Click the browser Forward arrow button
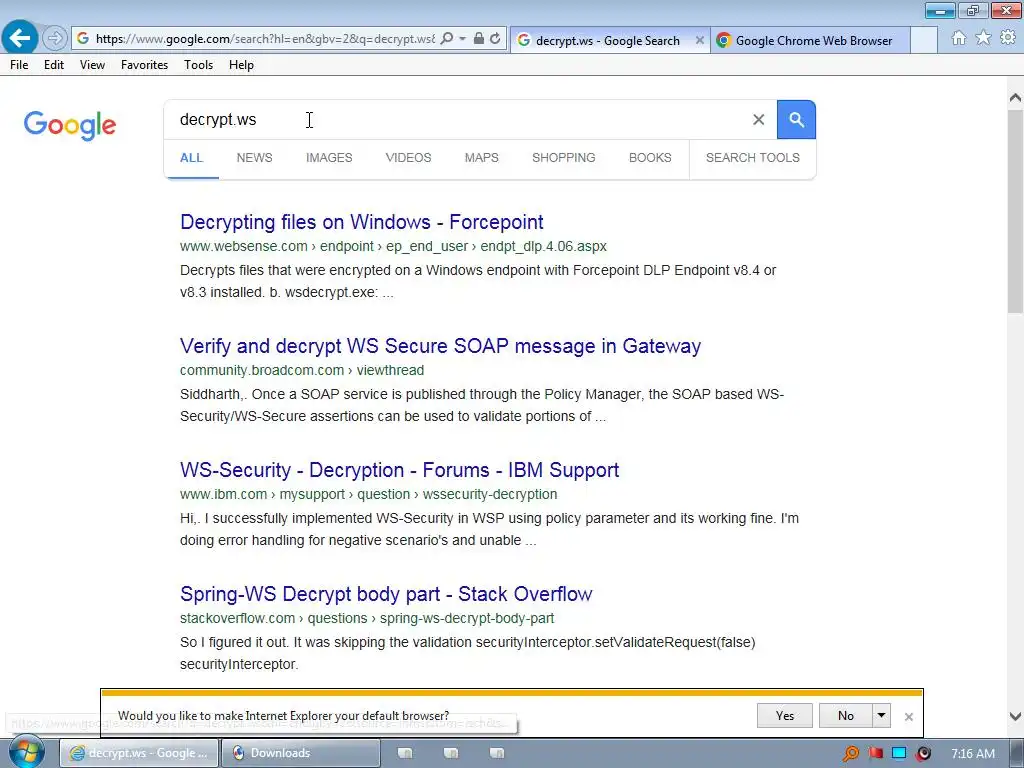The height and width of the screenshot is (768, 1024). coord(54,39)
